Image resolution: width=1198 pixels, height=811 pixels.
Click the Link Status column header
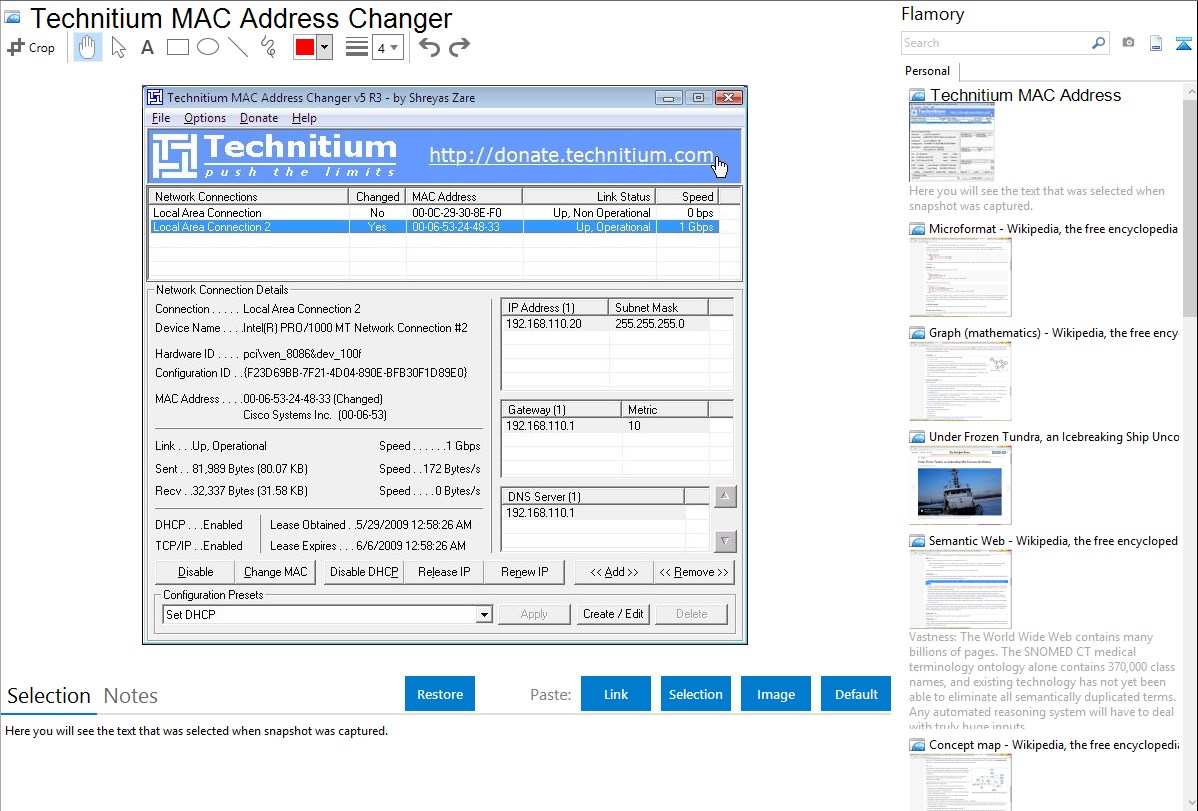589,196
